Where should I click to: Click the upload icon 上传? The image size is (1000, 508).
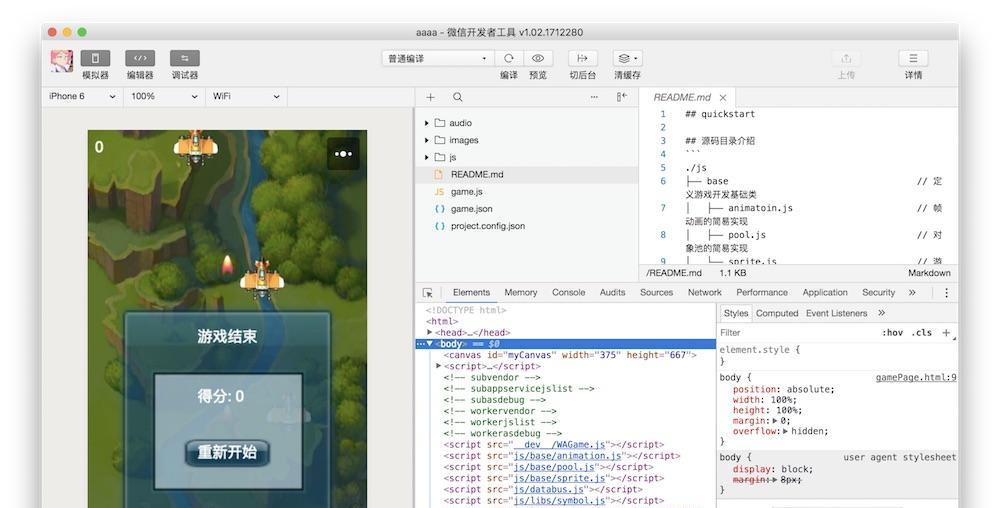846,58
